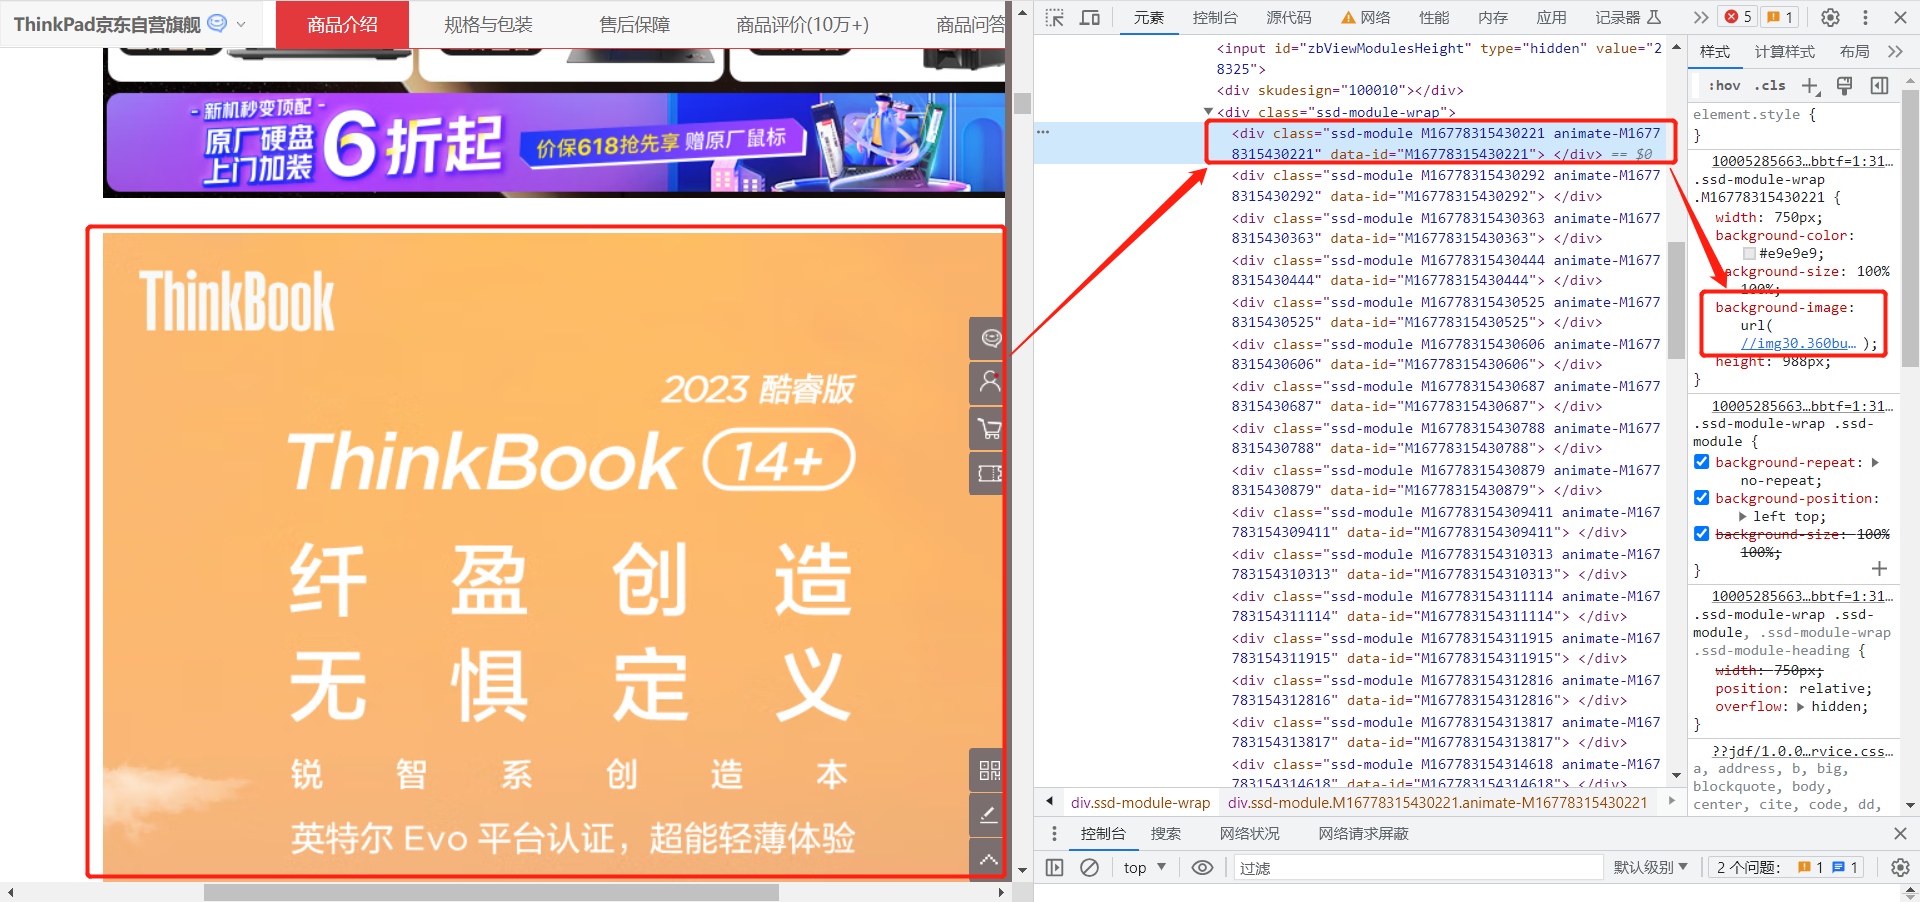Viewport: 1920px width, 902px height.
Task: Click 2 个问题 issues button
Action: click(1785, 867)
